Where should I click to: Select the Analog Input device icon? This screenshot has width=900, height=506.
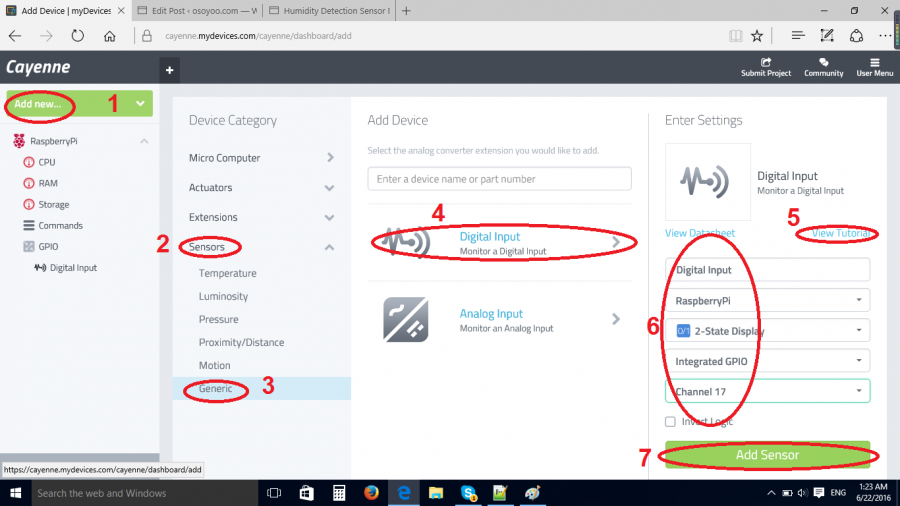406,319
